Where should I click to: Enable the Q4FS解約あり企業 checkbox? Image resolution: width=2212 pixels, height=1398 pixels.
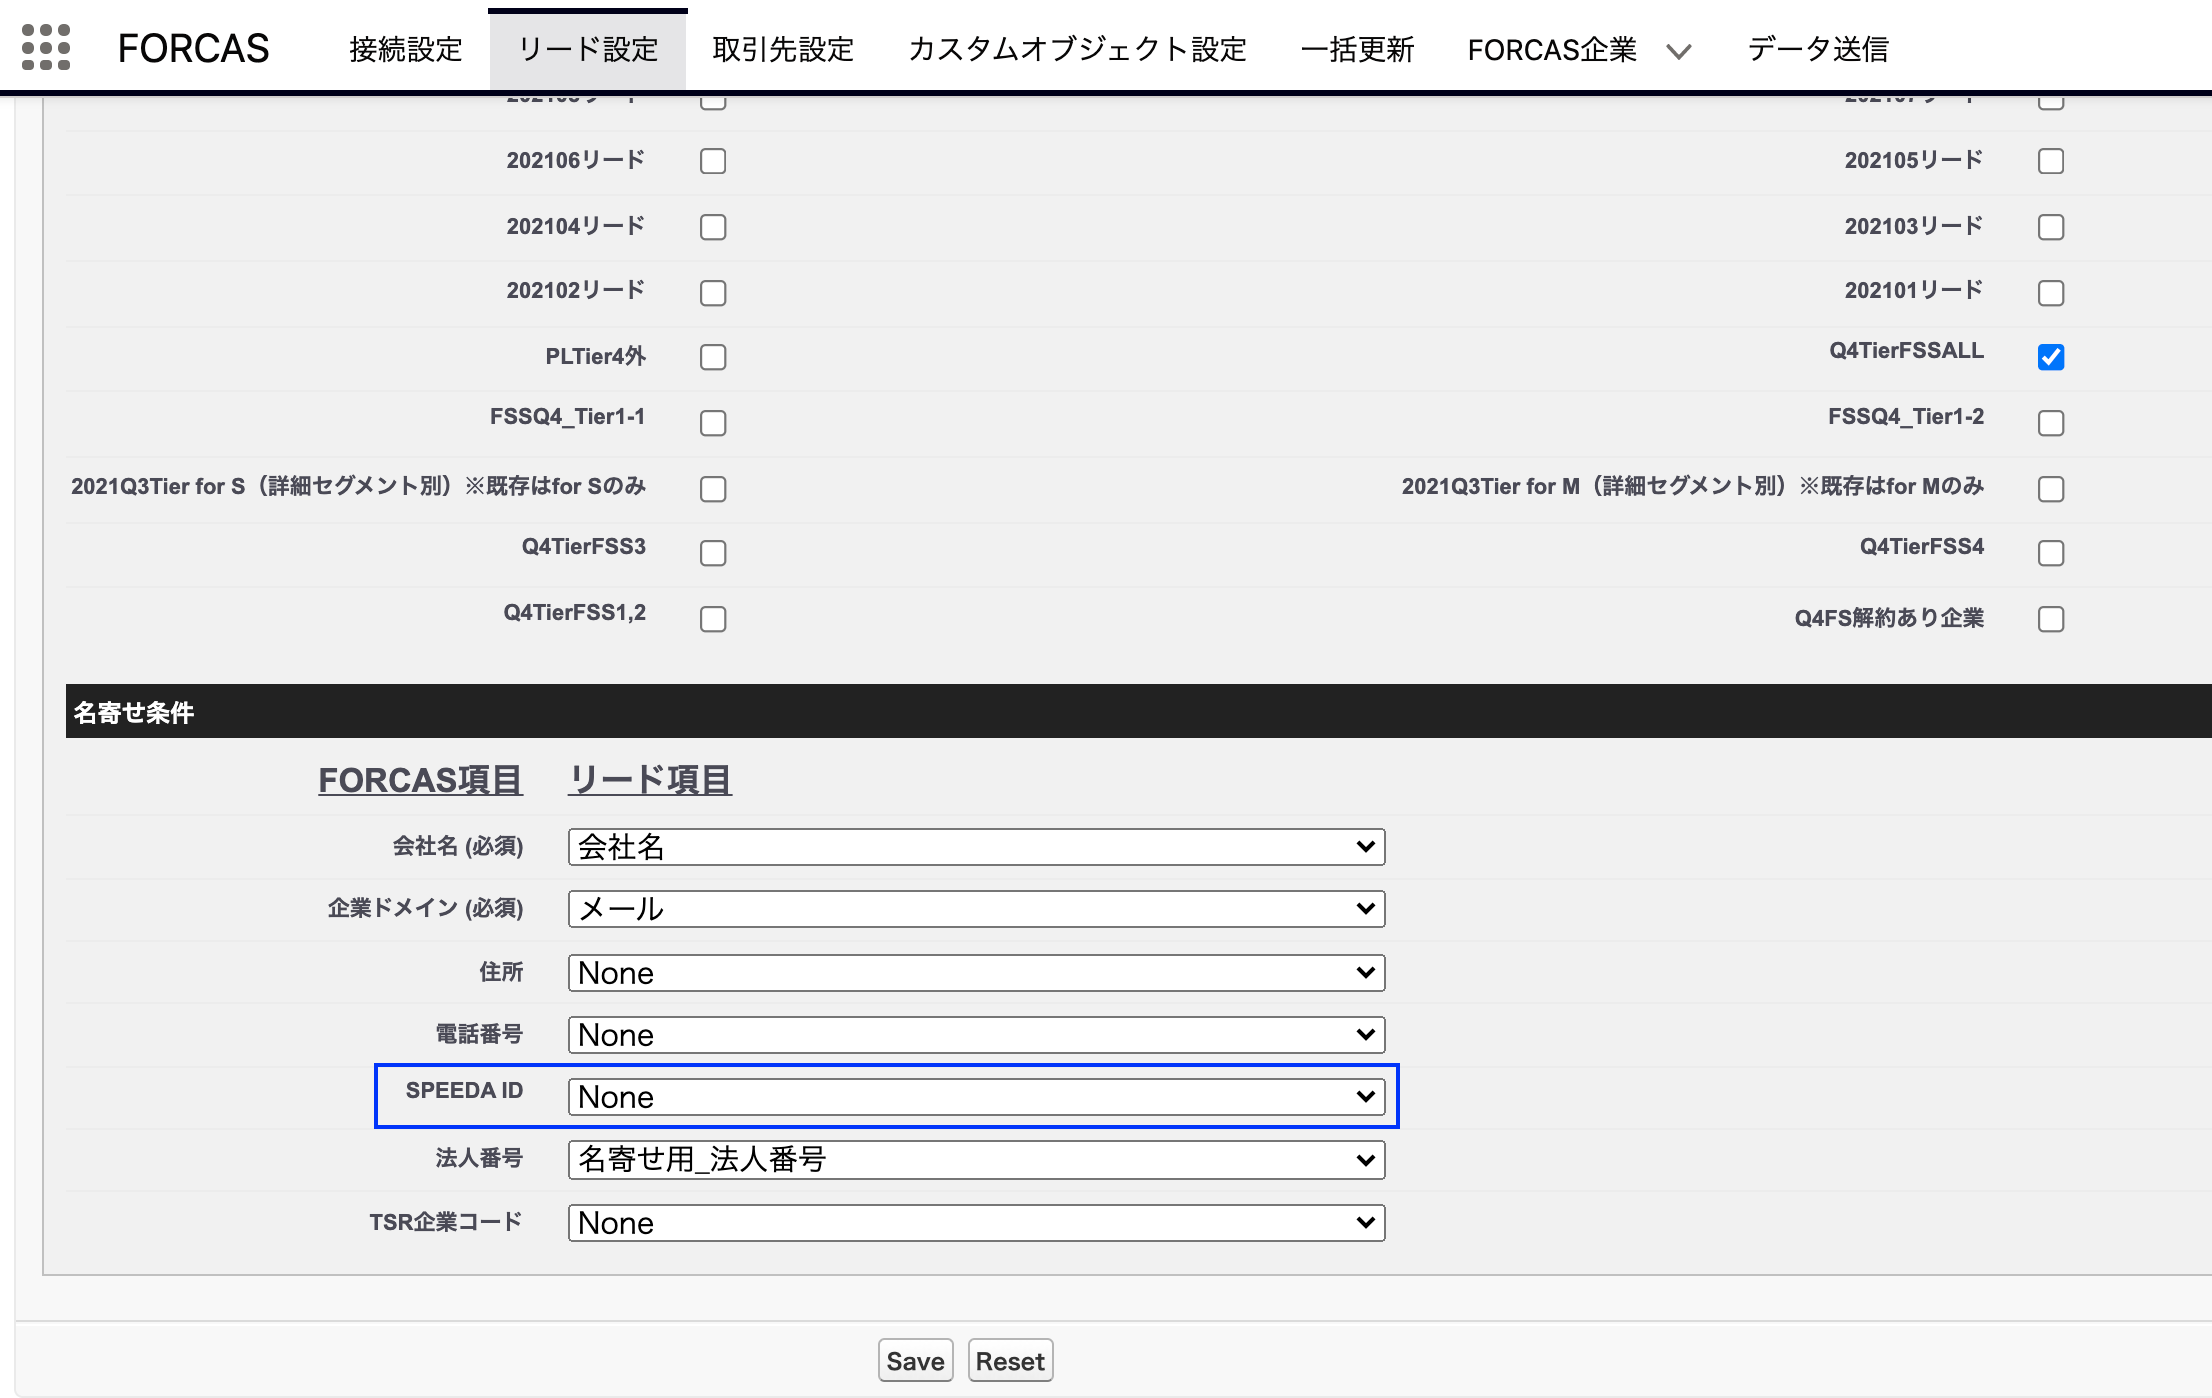pyautogui.click(x=2051, y=619)
